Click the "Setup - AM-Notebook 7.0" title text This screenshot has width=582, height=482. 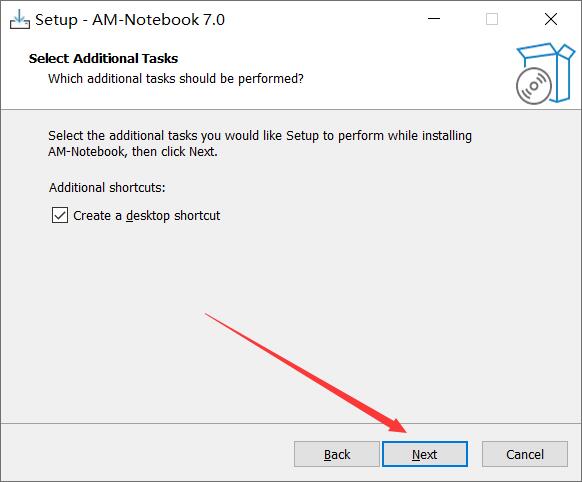(130, 20)
